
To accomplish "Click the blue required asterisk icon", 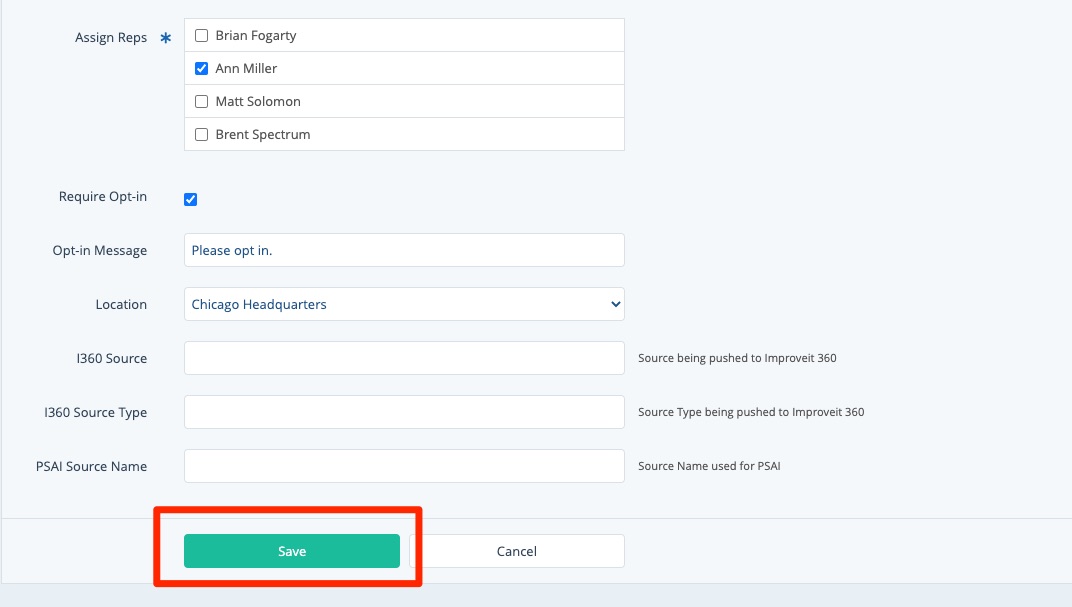I will click(166, 39).
